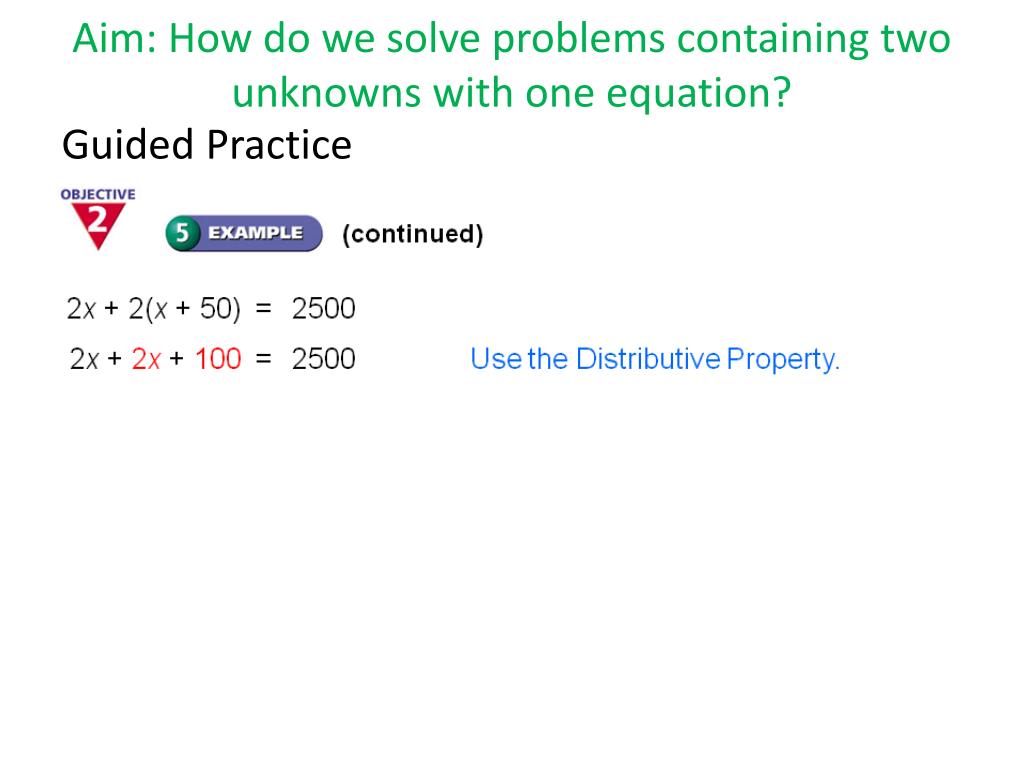Click the purple EXAMPLE pill label
Image resolution: width=1024 pixels, height=768 pixels.
click(256, 233)
